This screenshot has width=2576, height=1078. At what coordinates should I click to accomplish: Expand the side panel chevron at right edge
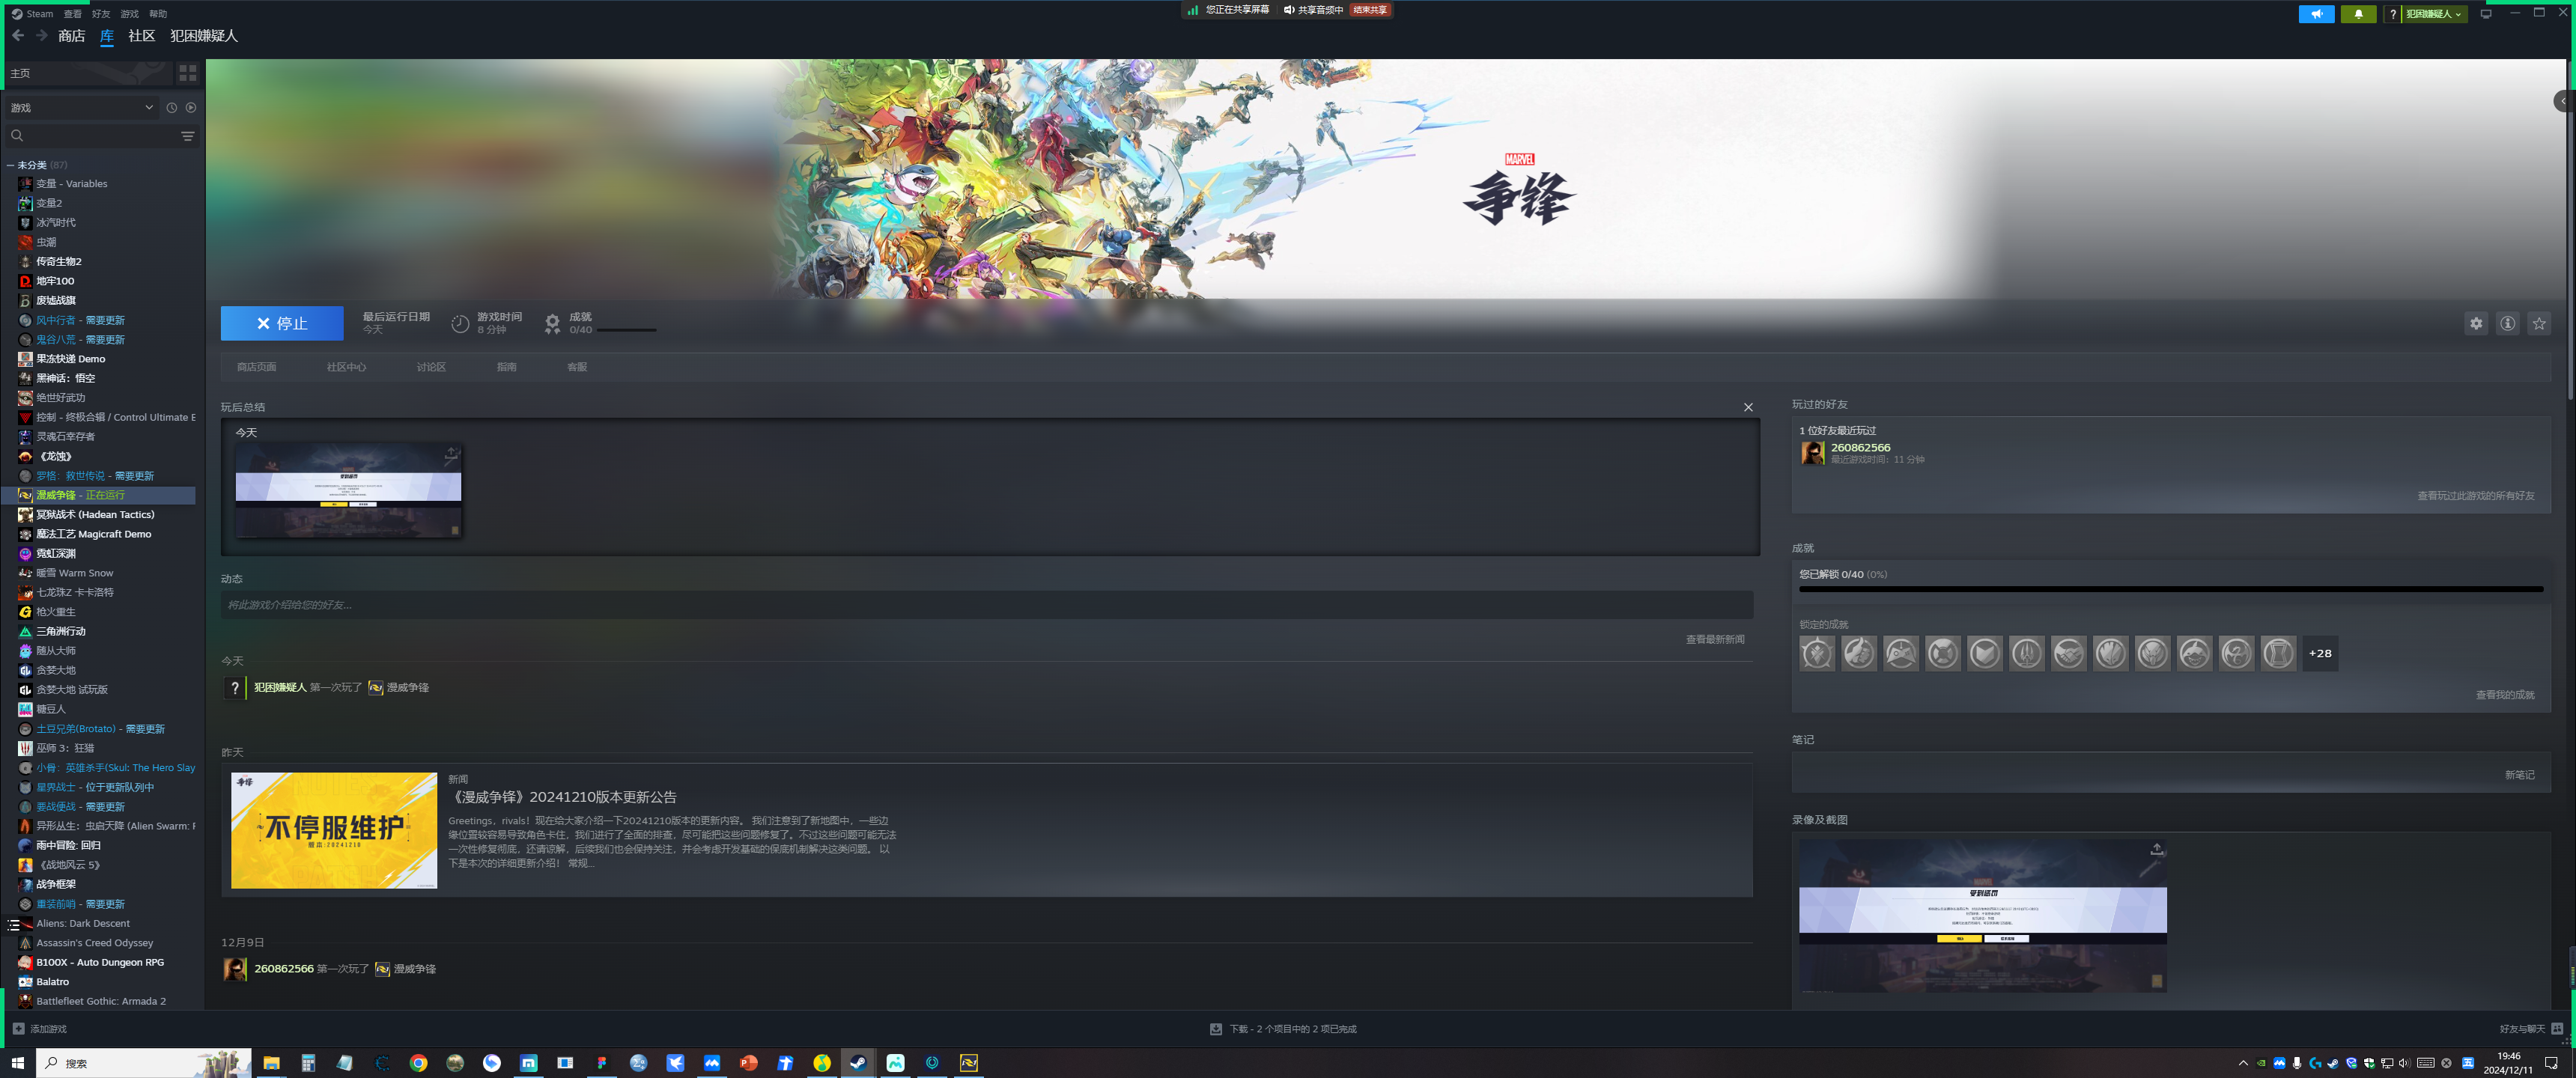coord(2563,101)
